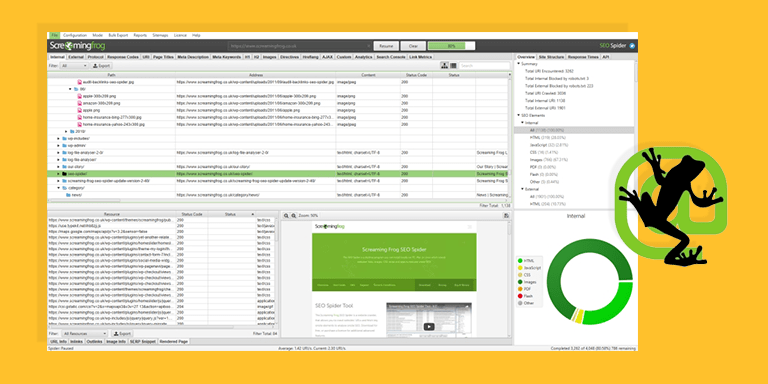The image size is (768, 384).
Task: Expand the wp-includes/ folder
Action: click(58, 139)
